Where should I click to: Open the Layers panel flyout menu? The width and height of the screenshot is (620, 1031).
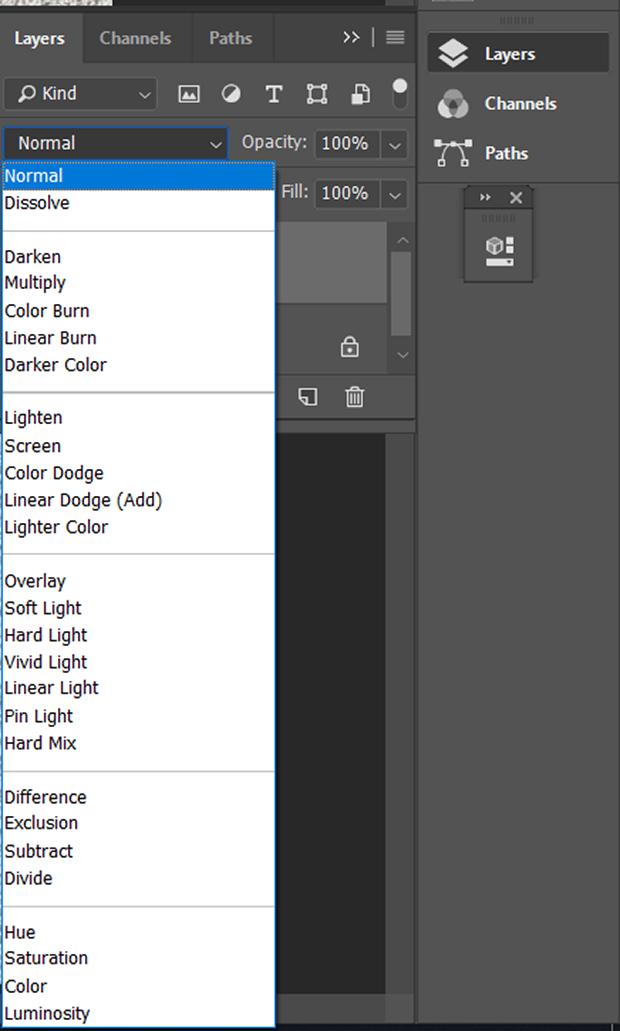(x=395, y=37)
